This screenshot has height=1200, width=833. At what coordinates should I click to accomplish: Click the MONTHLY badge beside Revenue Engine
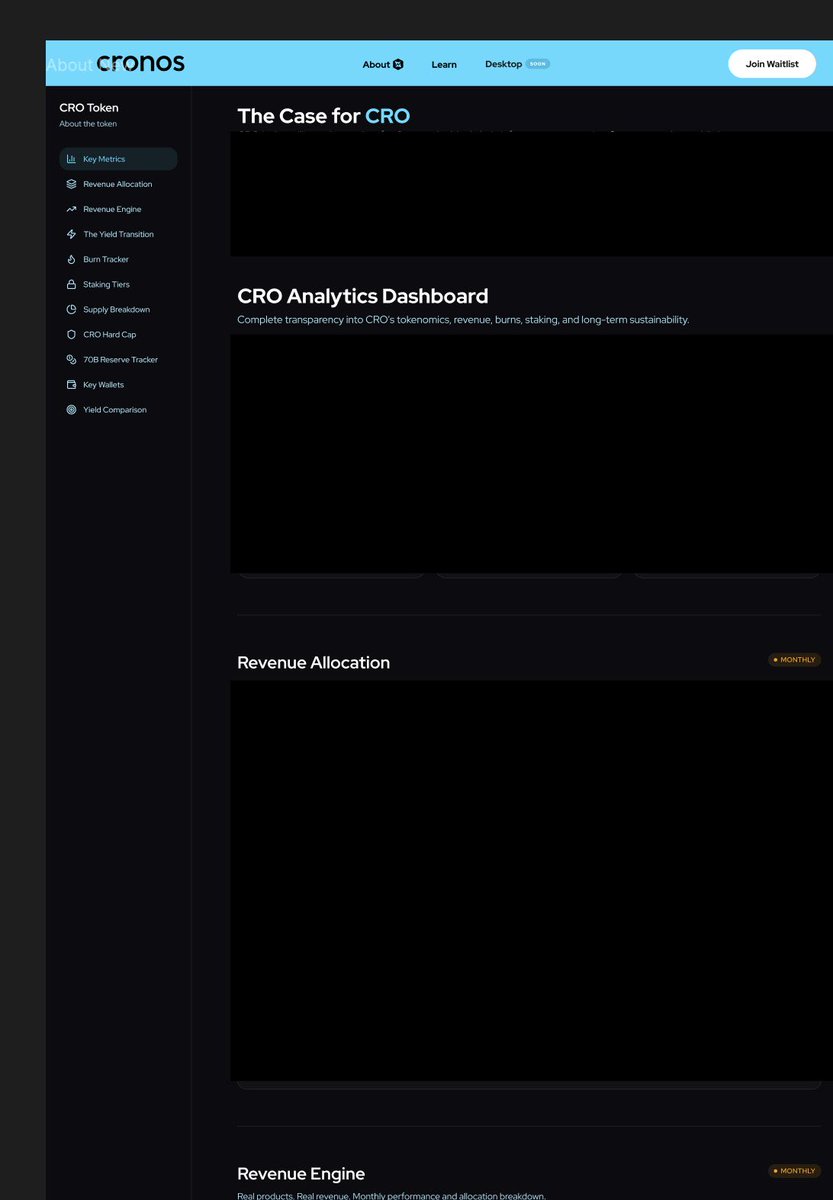(x=794, y=1171)
